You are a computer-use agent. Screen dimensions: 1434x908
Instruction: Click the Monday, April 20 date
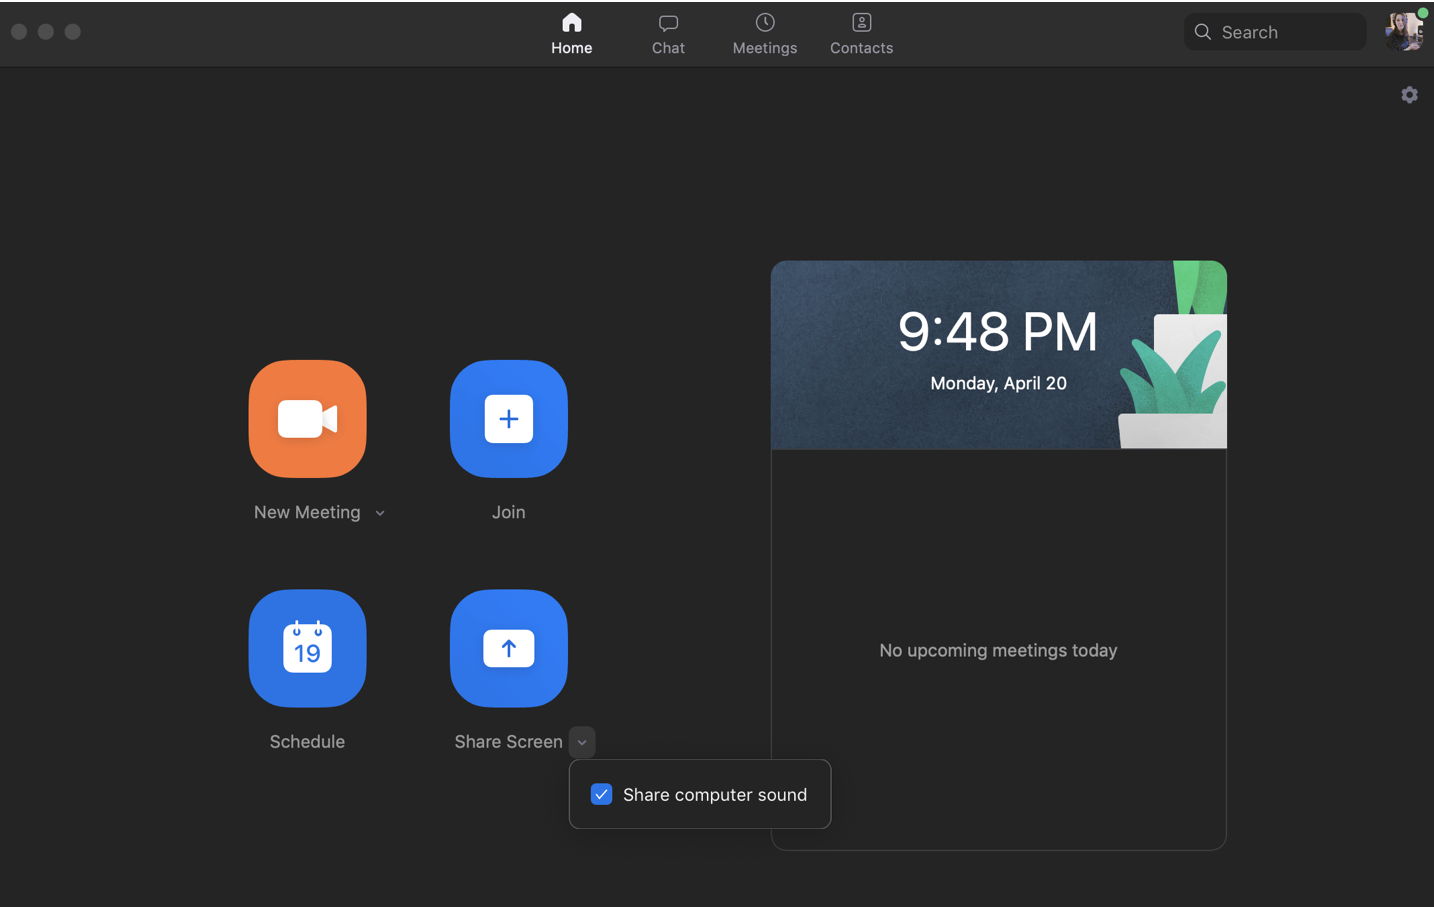point(998,383)
